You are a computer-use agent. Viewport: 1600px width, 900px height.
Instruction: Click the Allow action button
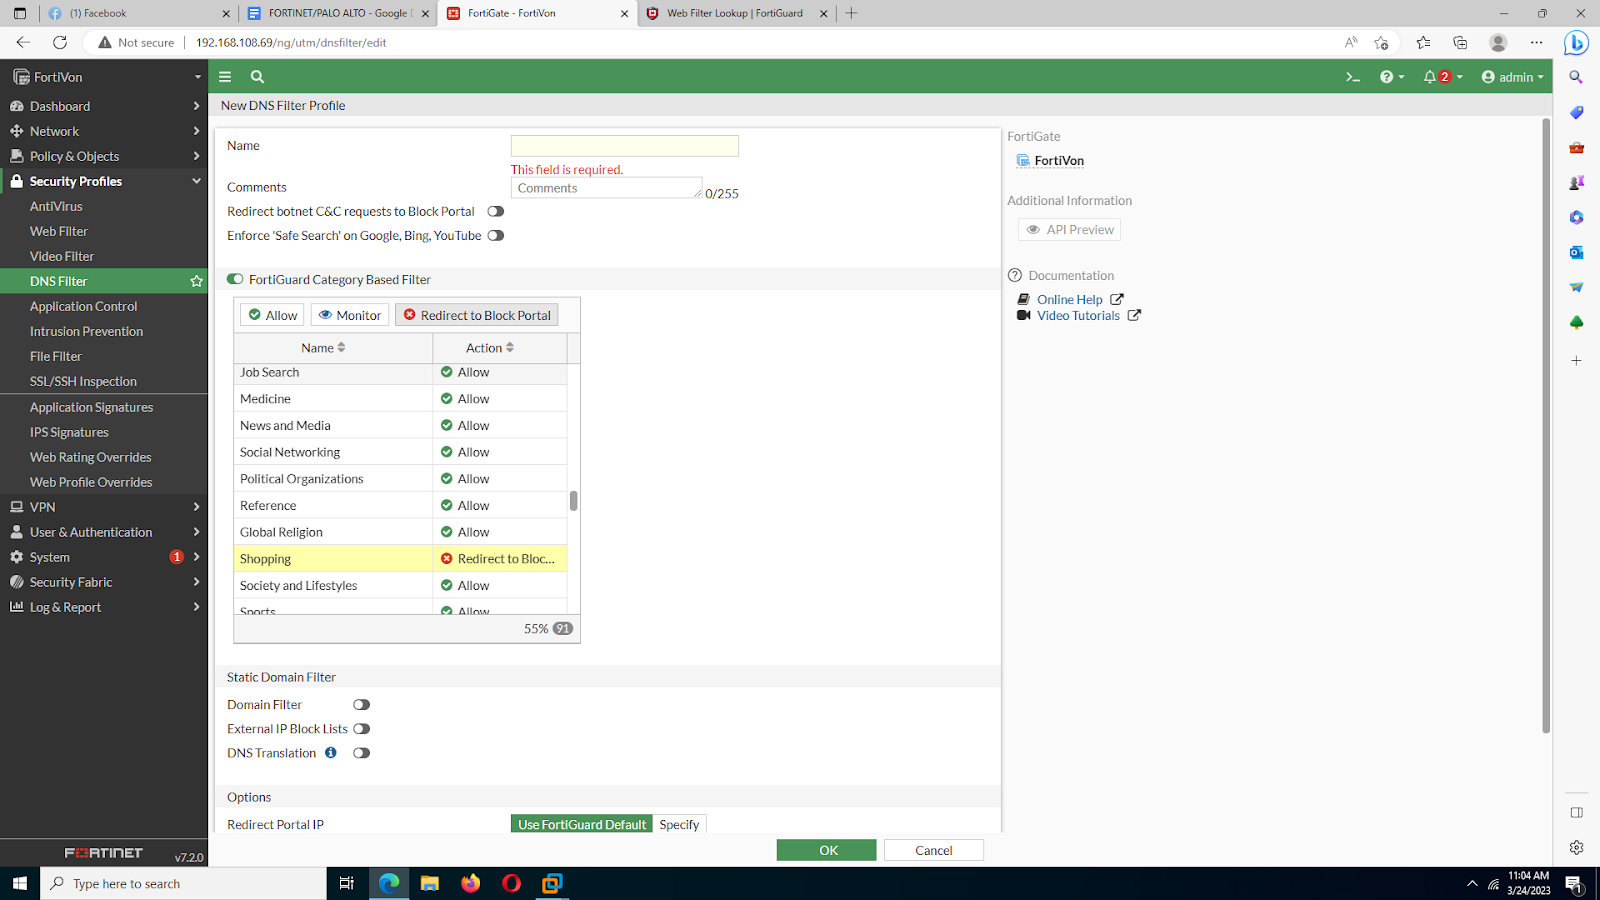point(272,315)
